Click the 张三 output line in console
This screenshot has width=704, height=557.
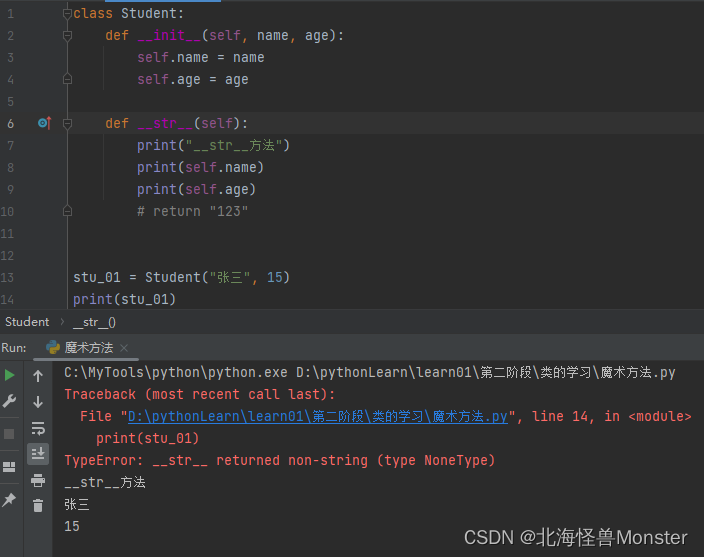(x=77, y=504)
